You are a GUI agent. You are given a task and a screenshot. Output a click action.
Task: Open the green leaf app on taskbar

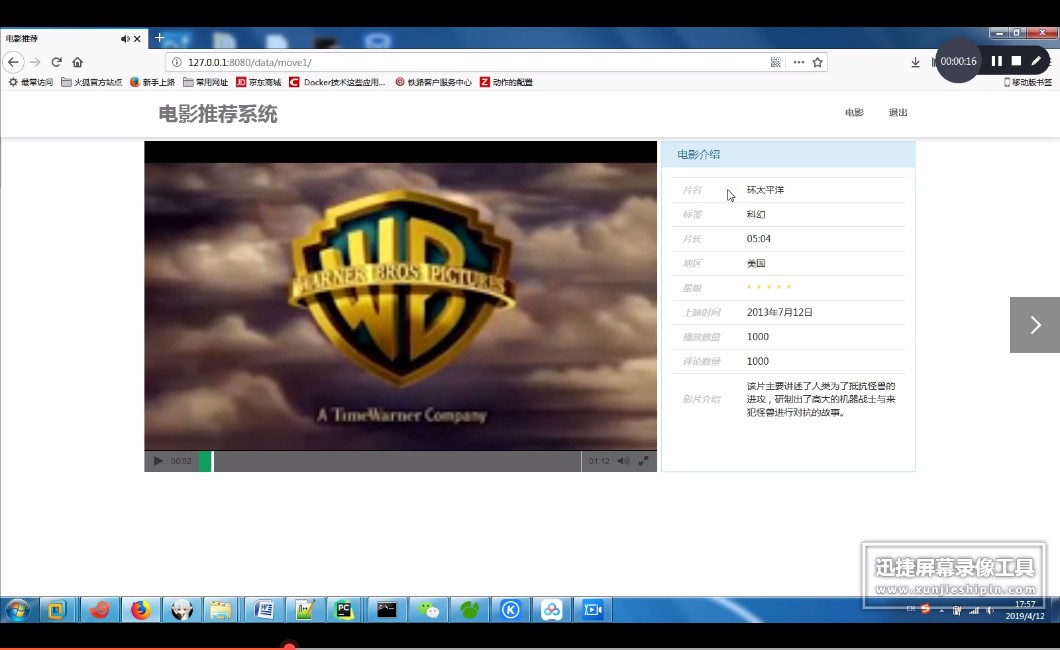469,610
